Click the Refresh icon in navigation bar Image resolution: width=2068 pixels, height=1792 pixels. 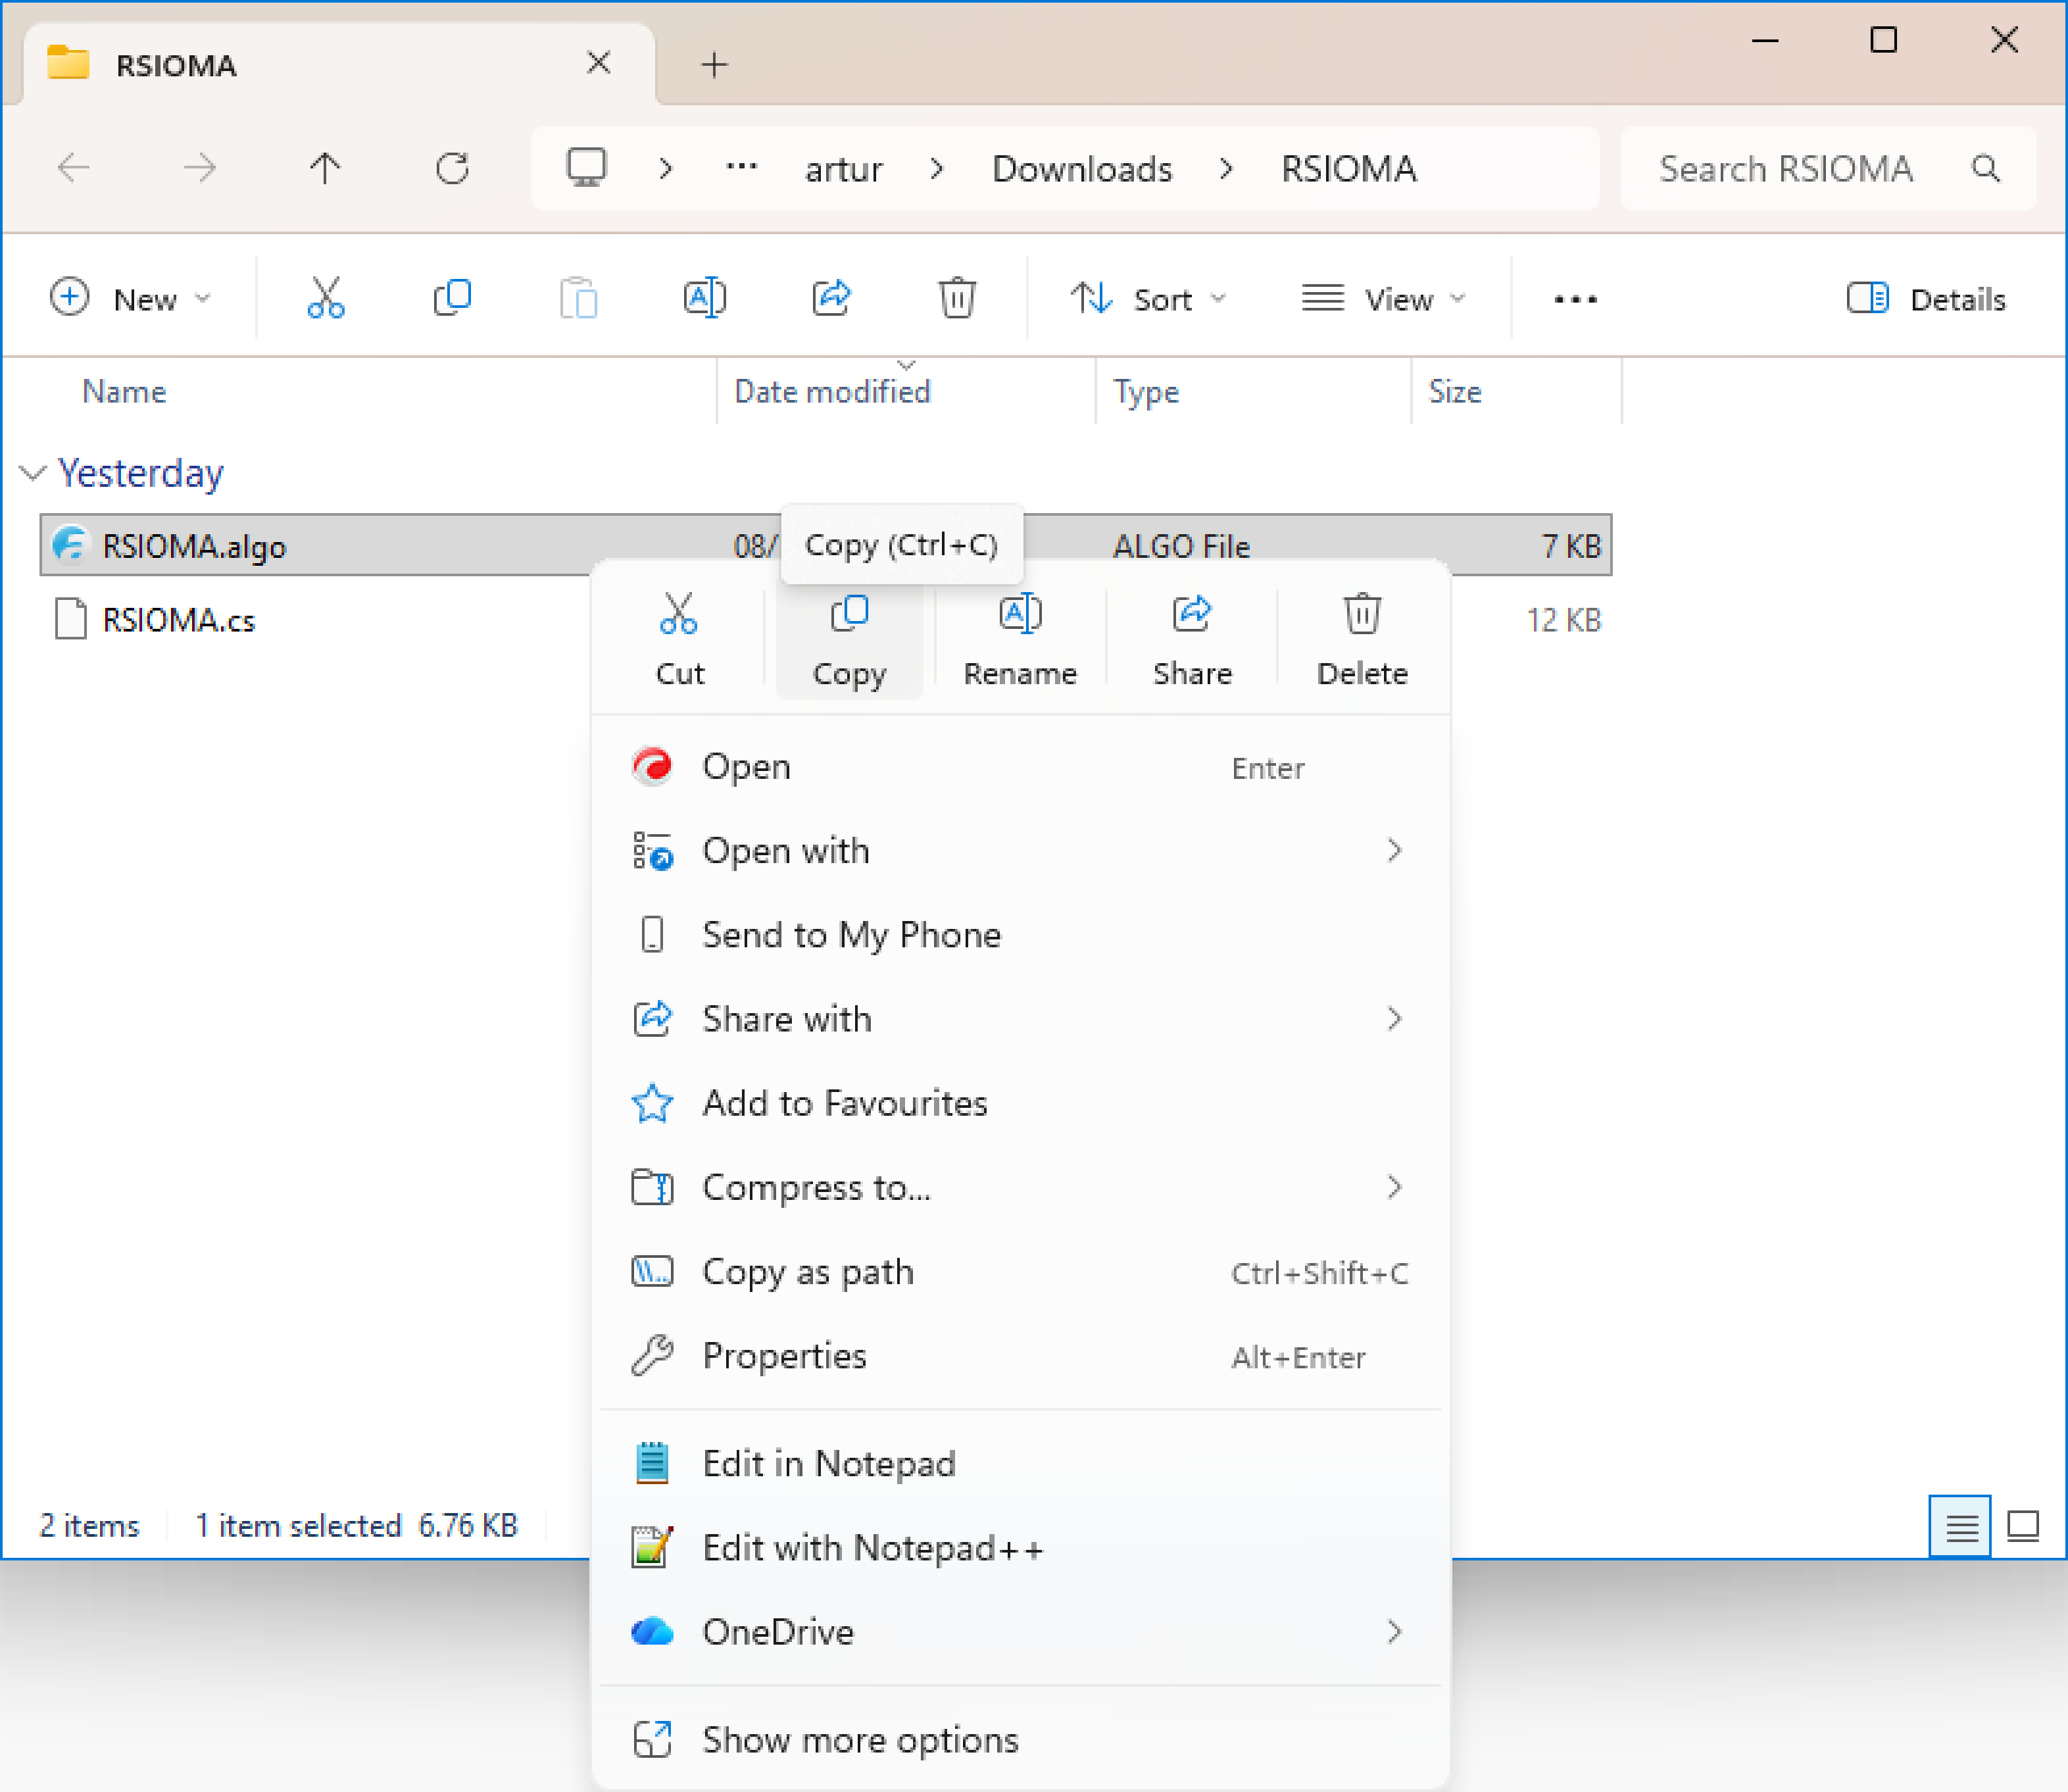[x=452, y=168]
